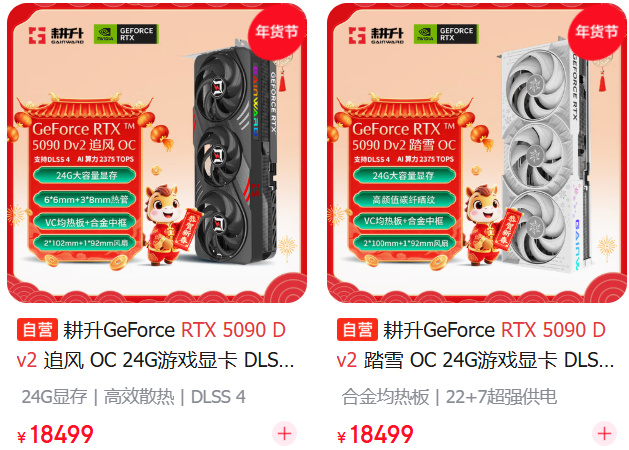Select the ¥18499 price of 踏雪 card
The image size is (629, 450).
pyautogui.click(x=375, y=434)
